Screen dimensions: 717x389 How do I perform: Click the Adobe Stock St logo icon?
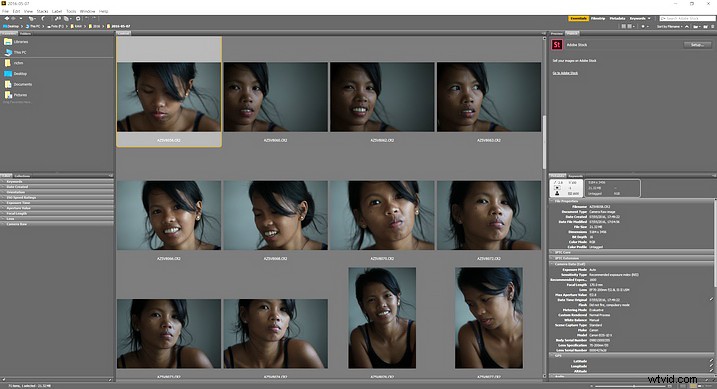(556, 44)
